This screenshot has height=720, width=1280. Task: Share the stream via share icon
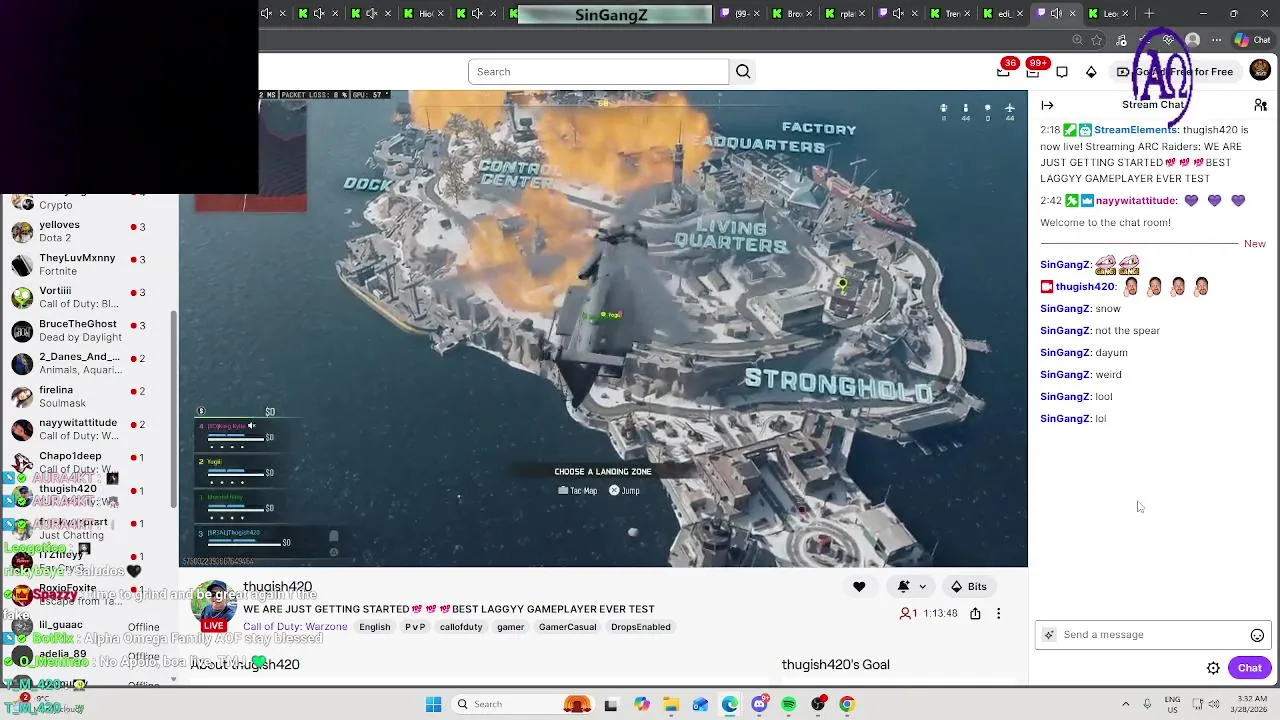pos(975,613)
